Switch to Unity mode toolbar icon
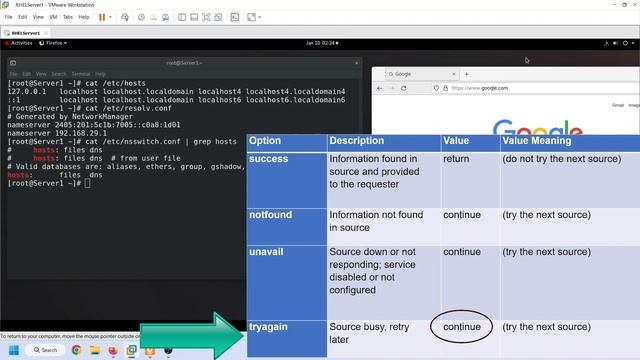This screenshot has height=360, width=640. coord(218,17)
